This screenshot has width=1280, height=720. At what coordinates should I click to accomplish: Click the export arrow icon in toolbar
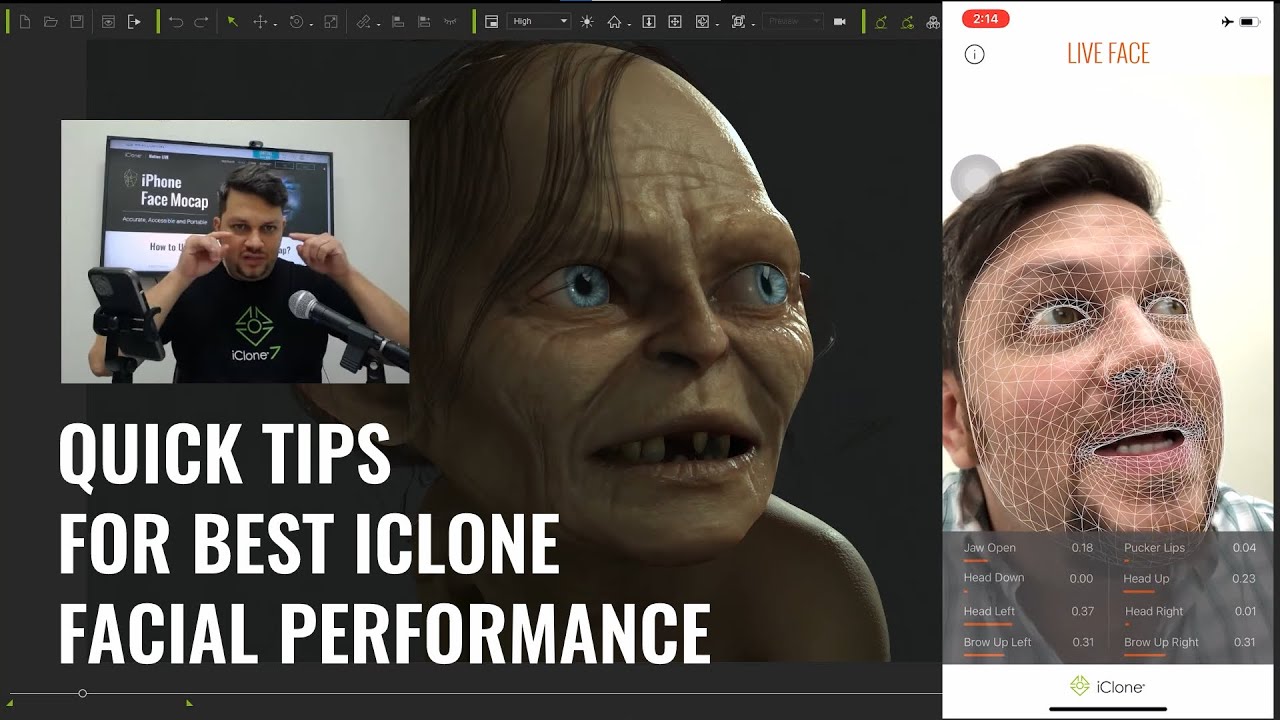pyautogui.click(x=134, y=21)
